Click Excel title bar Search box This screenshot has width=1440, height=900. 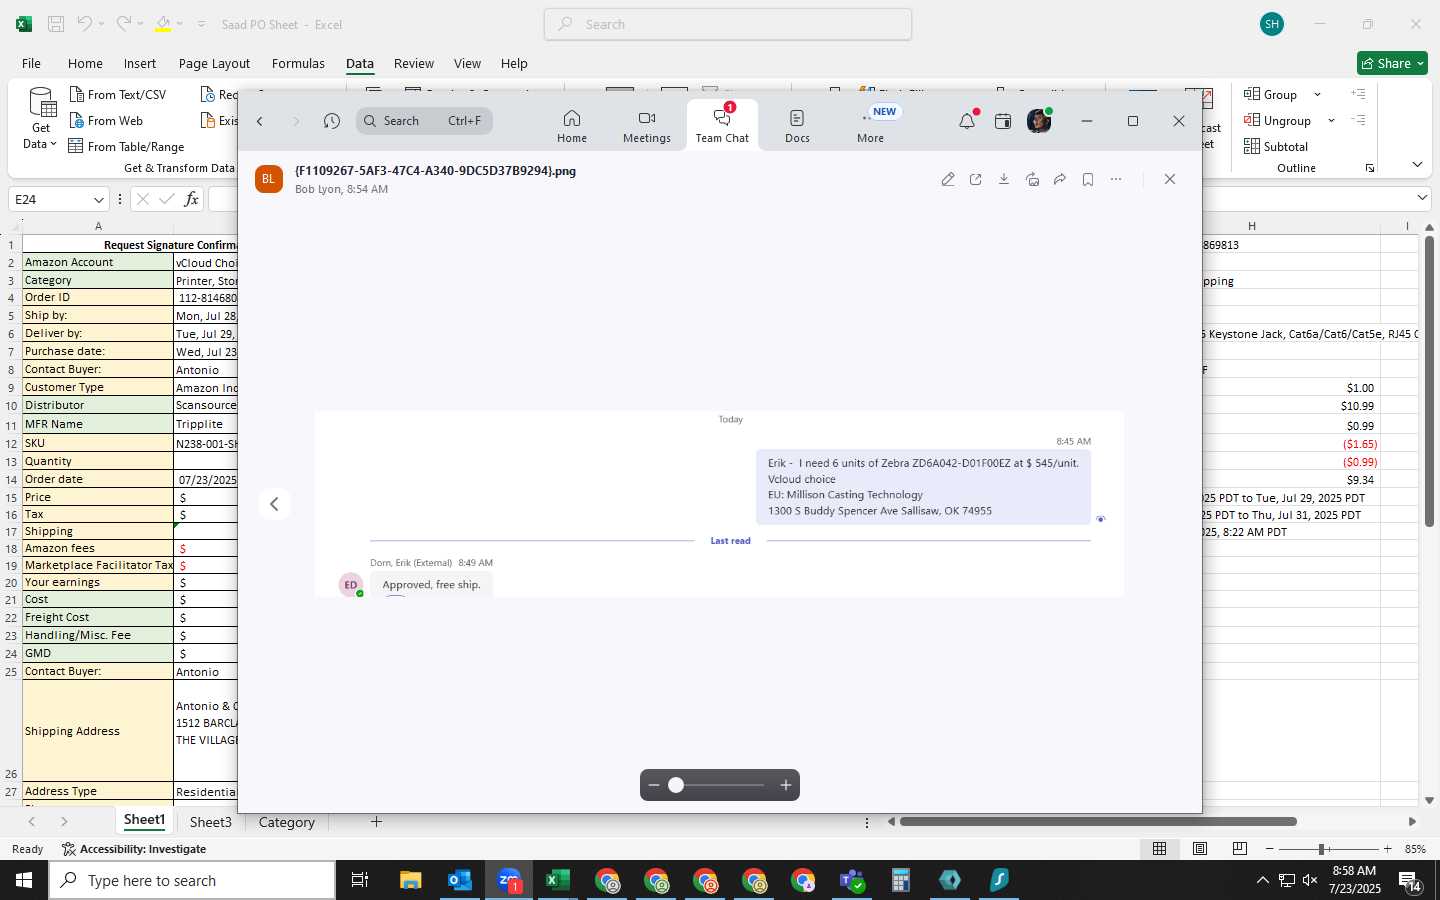point(728,24)
